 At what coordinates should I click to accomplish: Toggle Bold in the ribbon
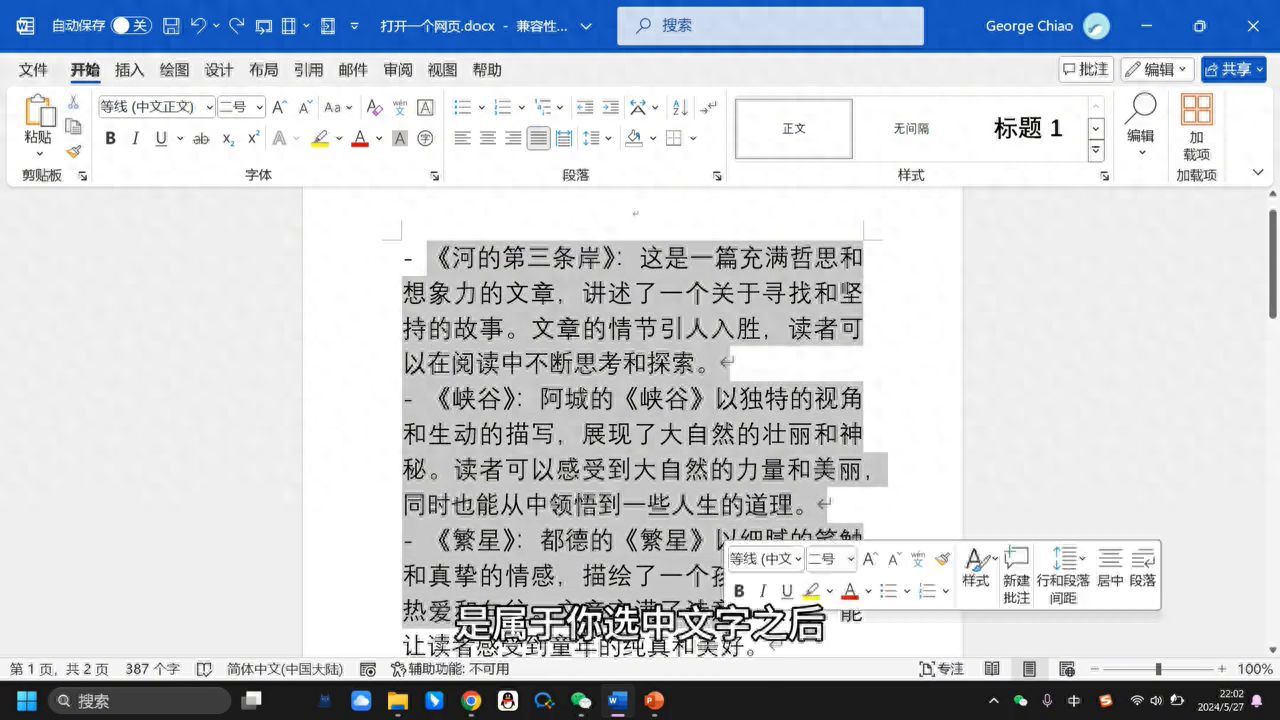[110, 138]
